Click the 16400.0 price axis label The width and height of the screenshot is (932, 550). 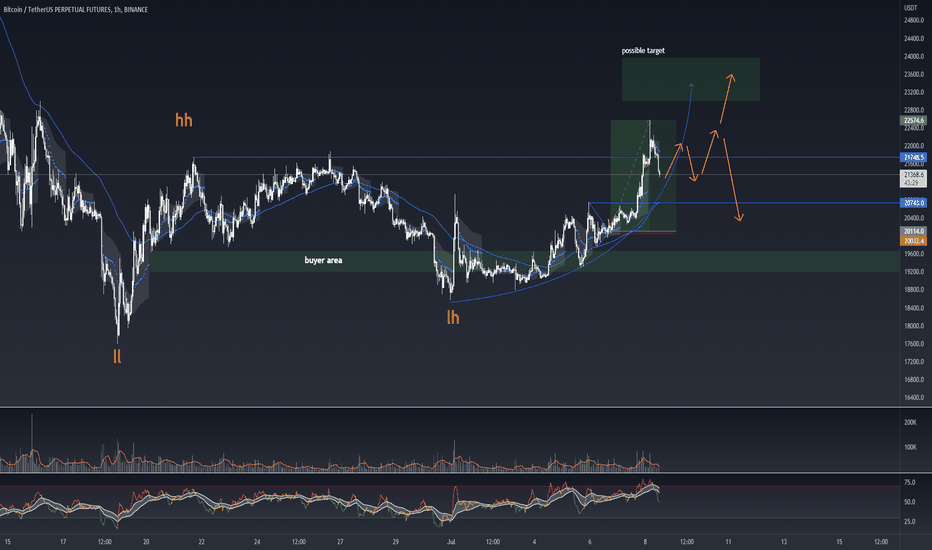(914, 398)
